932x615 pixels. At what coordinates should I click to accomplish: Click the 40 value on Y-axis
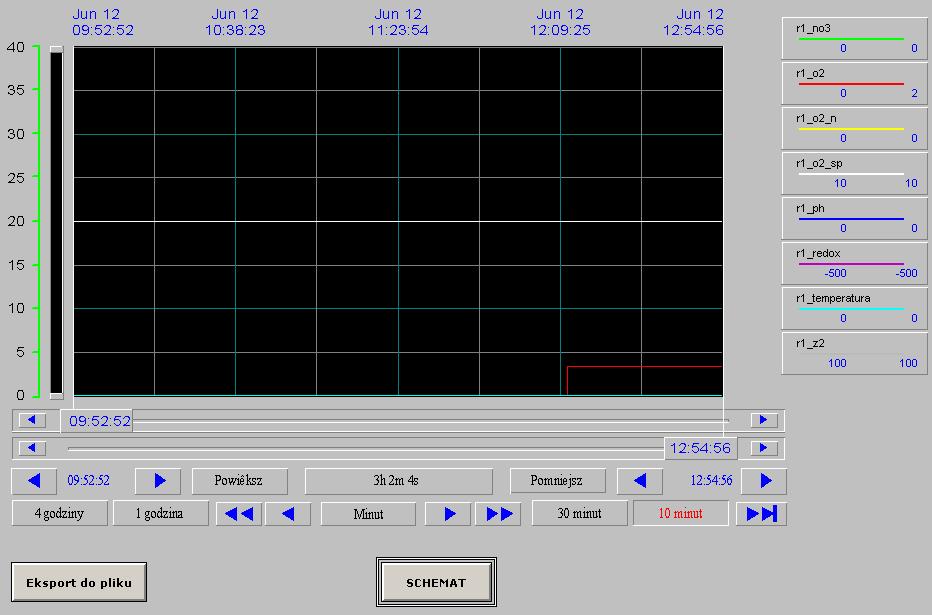point(16,47)
